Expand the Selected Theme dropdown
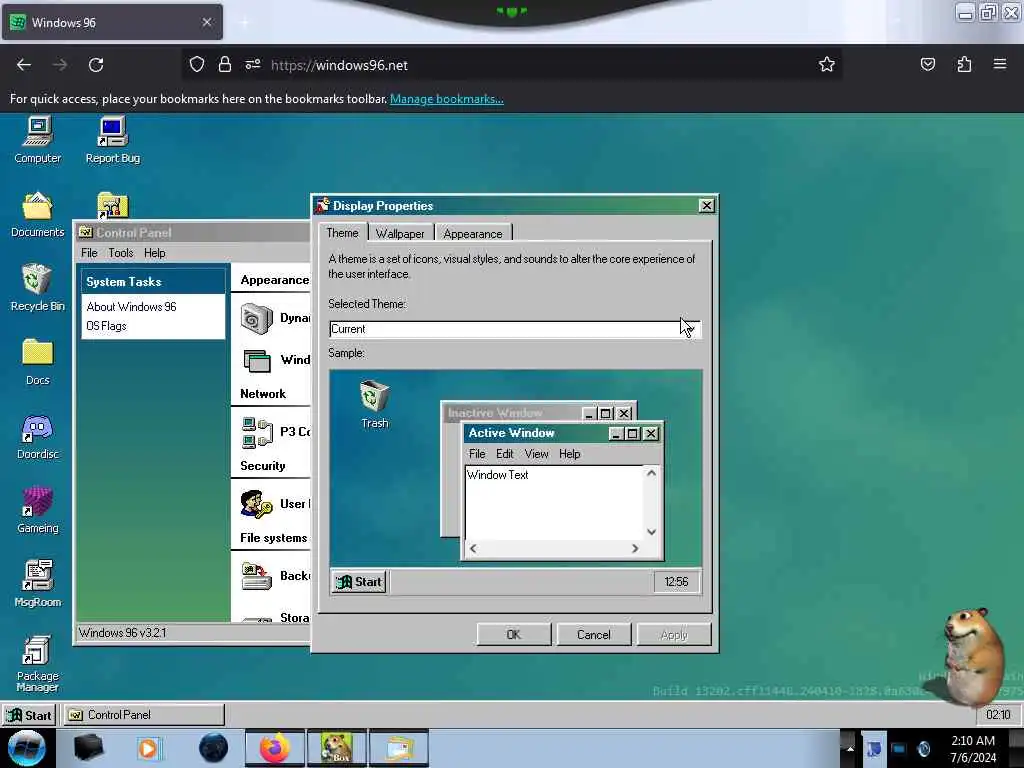1024x768 pixels. pos(690,329)
